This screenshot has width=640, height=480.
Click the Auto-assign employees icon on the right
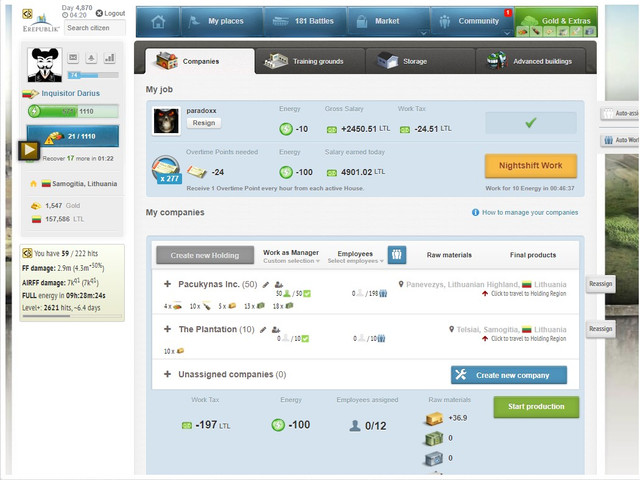[x=608, y=113]
